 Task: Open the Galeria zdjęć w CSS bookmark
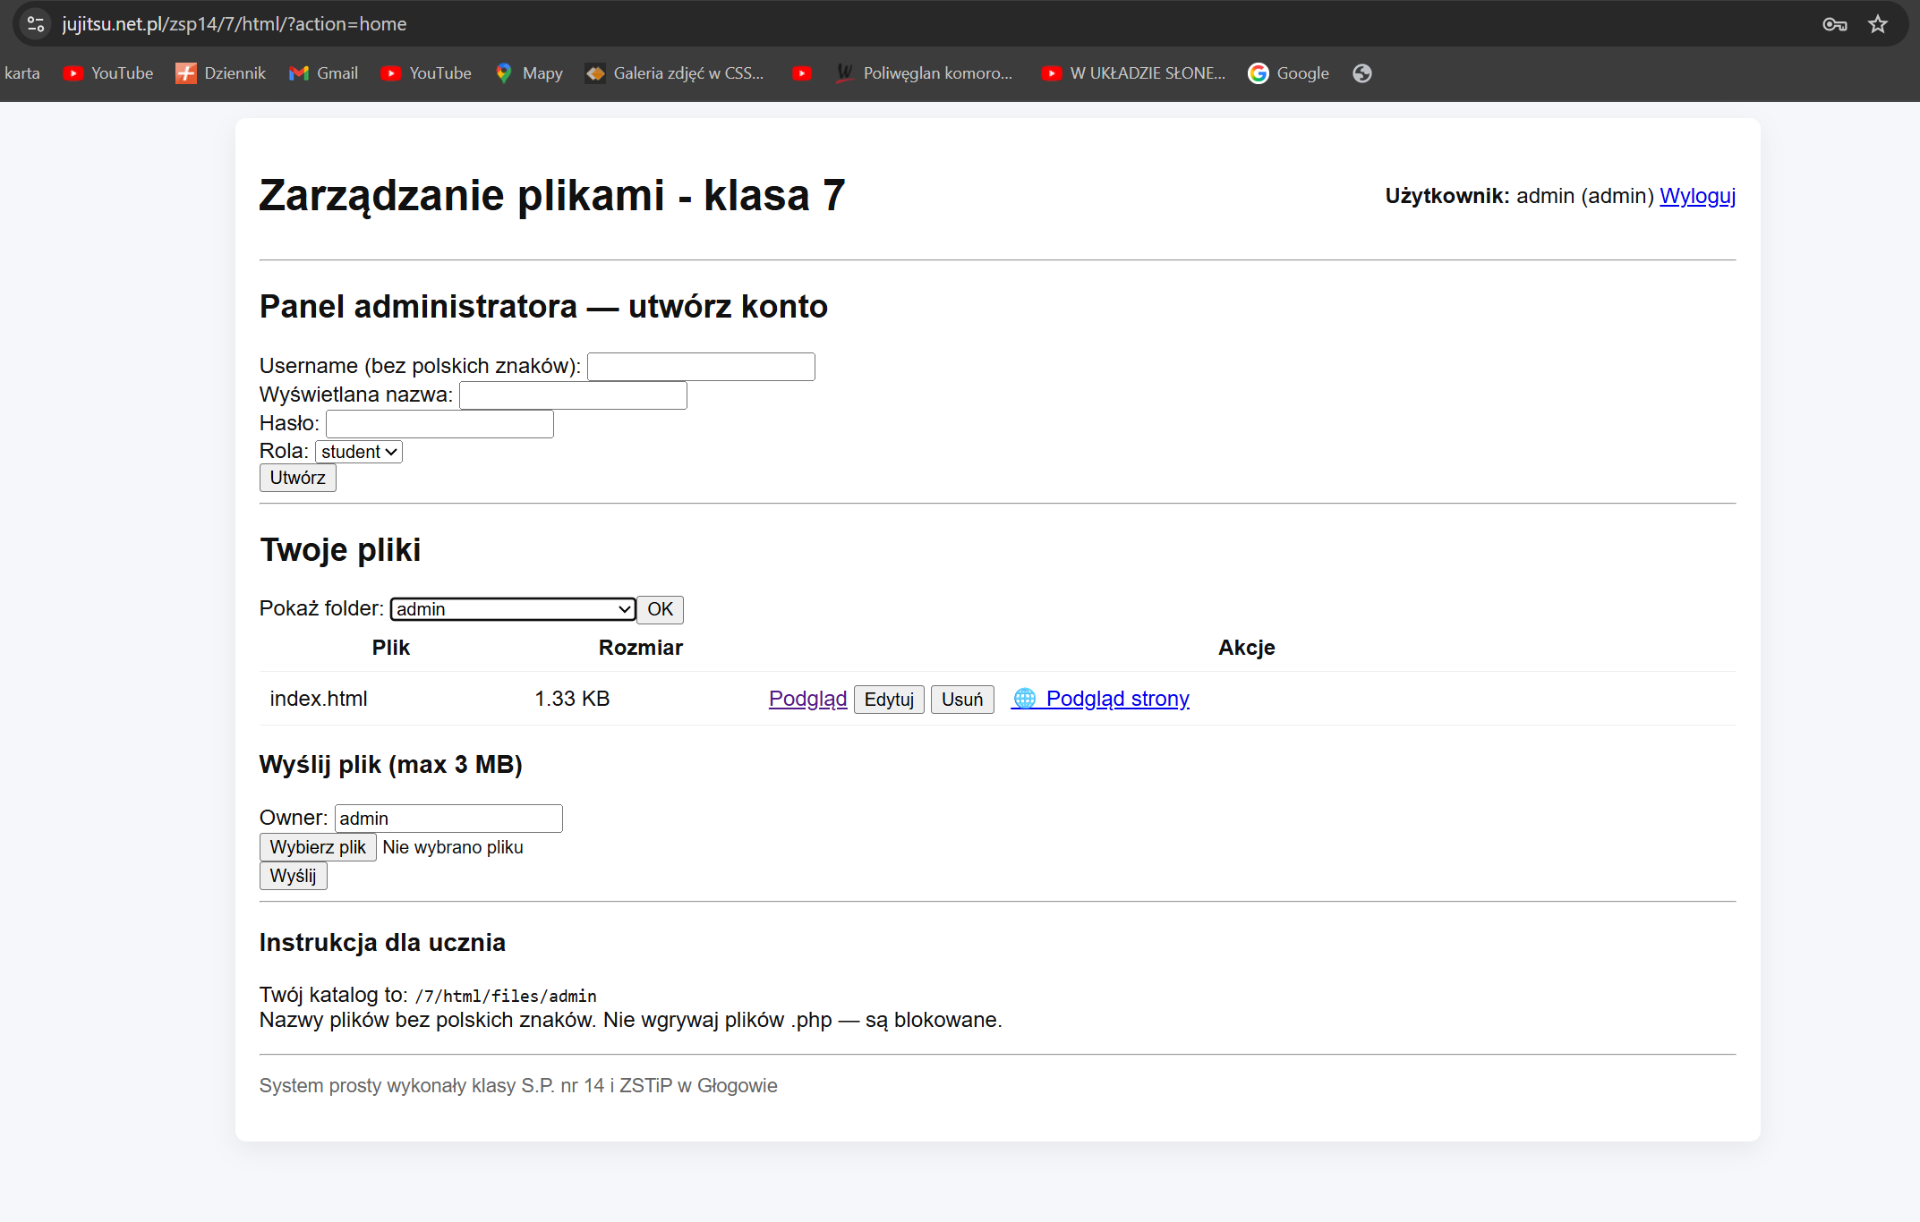[675, 73]
